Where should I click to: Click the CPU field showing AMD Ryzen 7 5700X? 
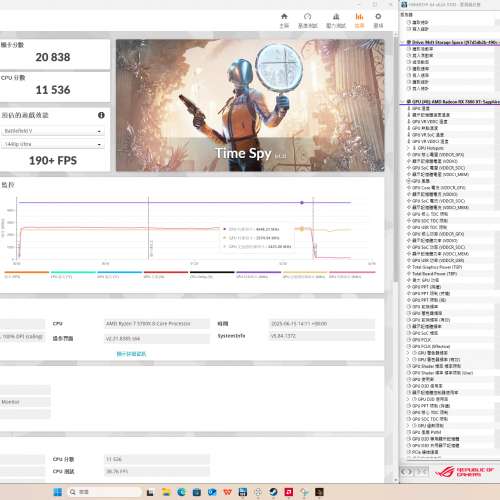(157, 324)
